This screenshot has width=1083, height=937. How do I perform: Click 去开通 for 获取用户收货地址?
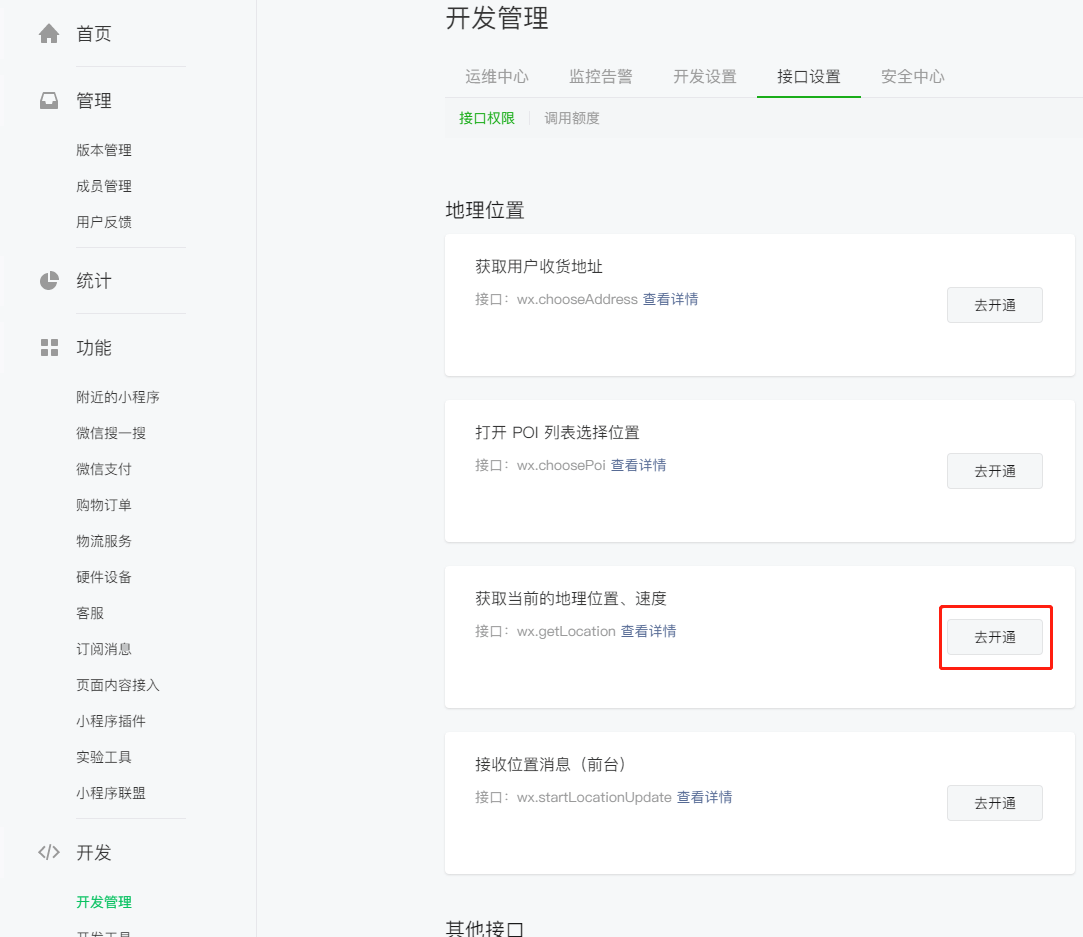pos(994,305)
